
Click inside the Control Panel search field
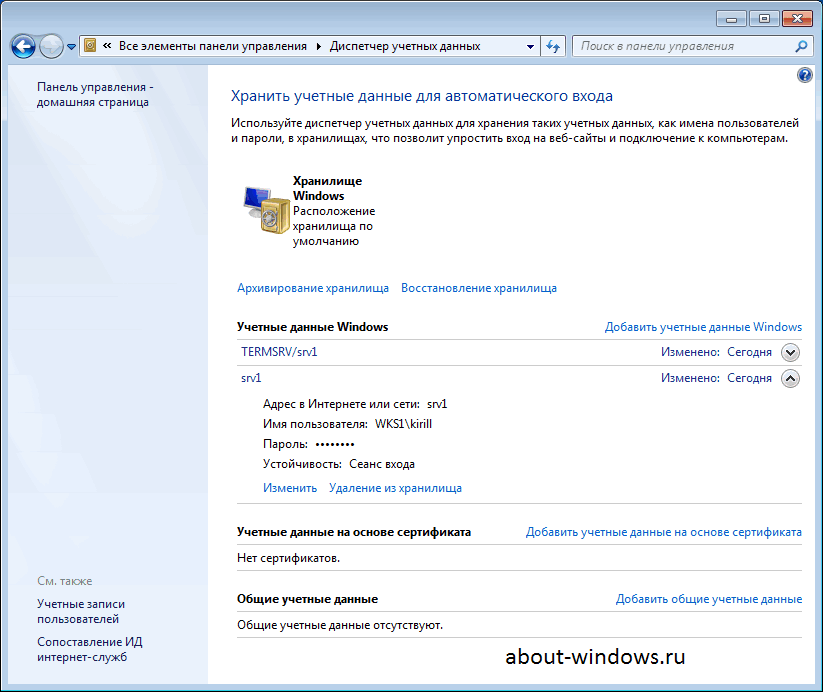point(670,45)
